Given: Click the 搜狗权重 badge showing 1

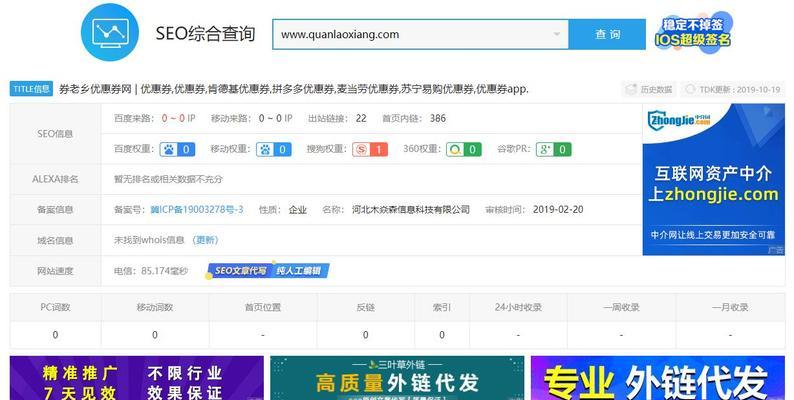Looking at the screenshot, I should coord(370,149).
